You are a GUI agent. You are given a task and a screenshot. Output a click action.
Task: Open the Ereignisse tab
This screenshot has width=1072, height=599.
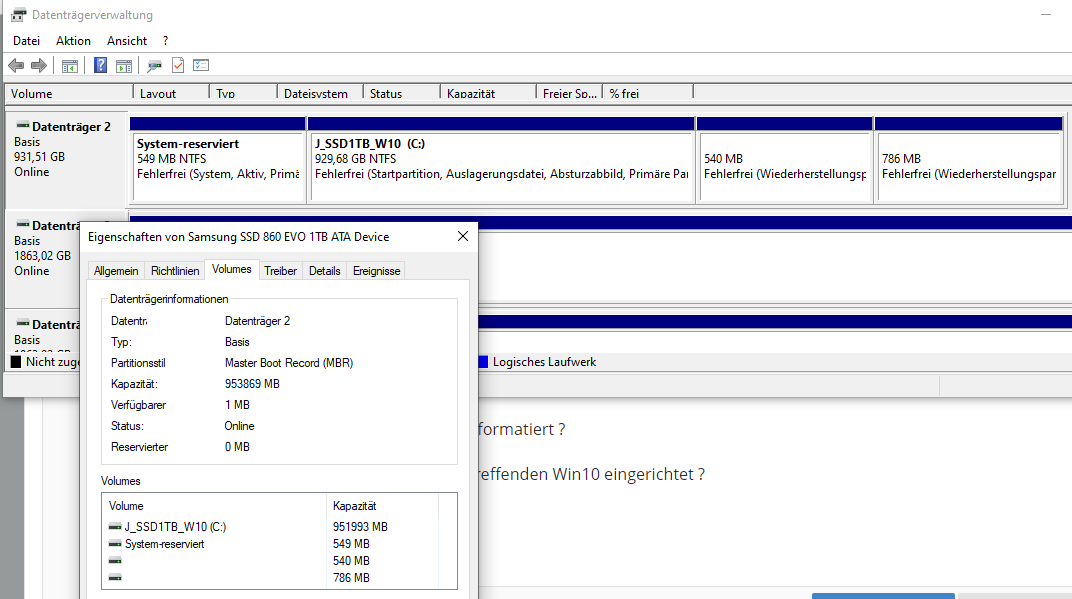[x=376, y=271]
